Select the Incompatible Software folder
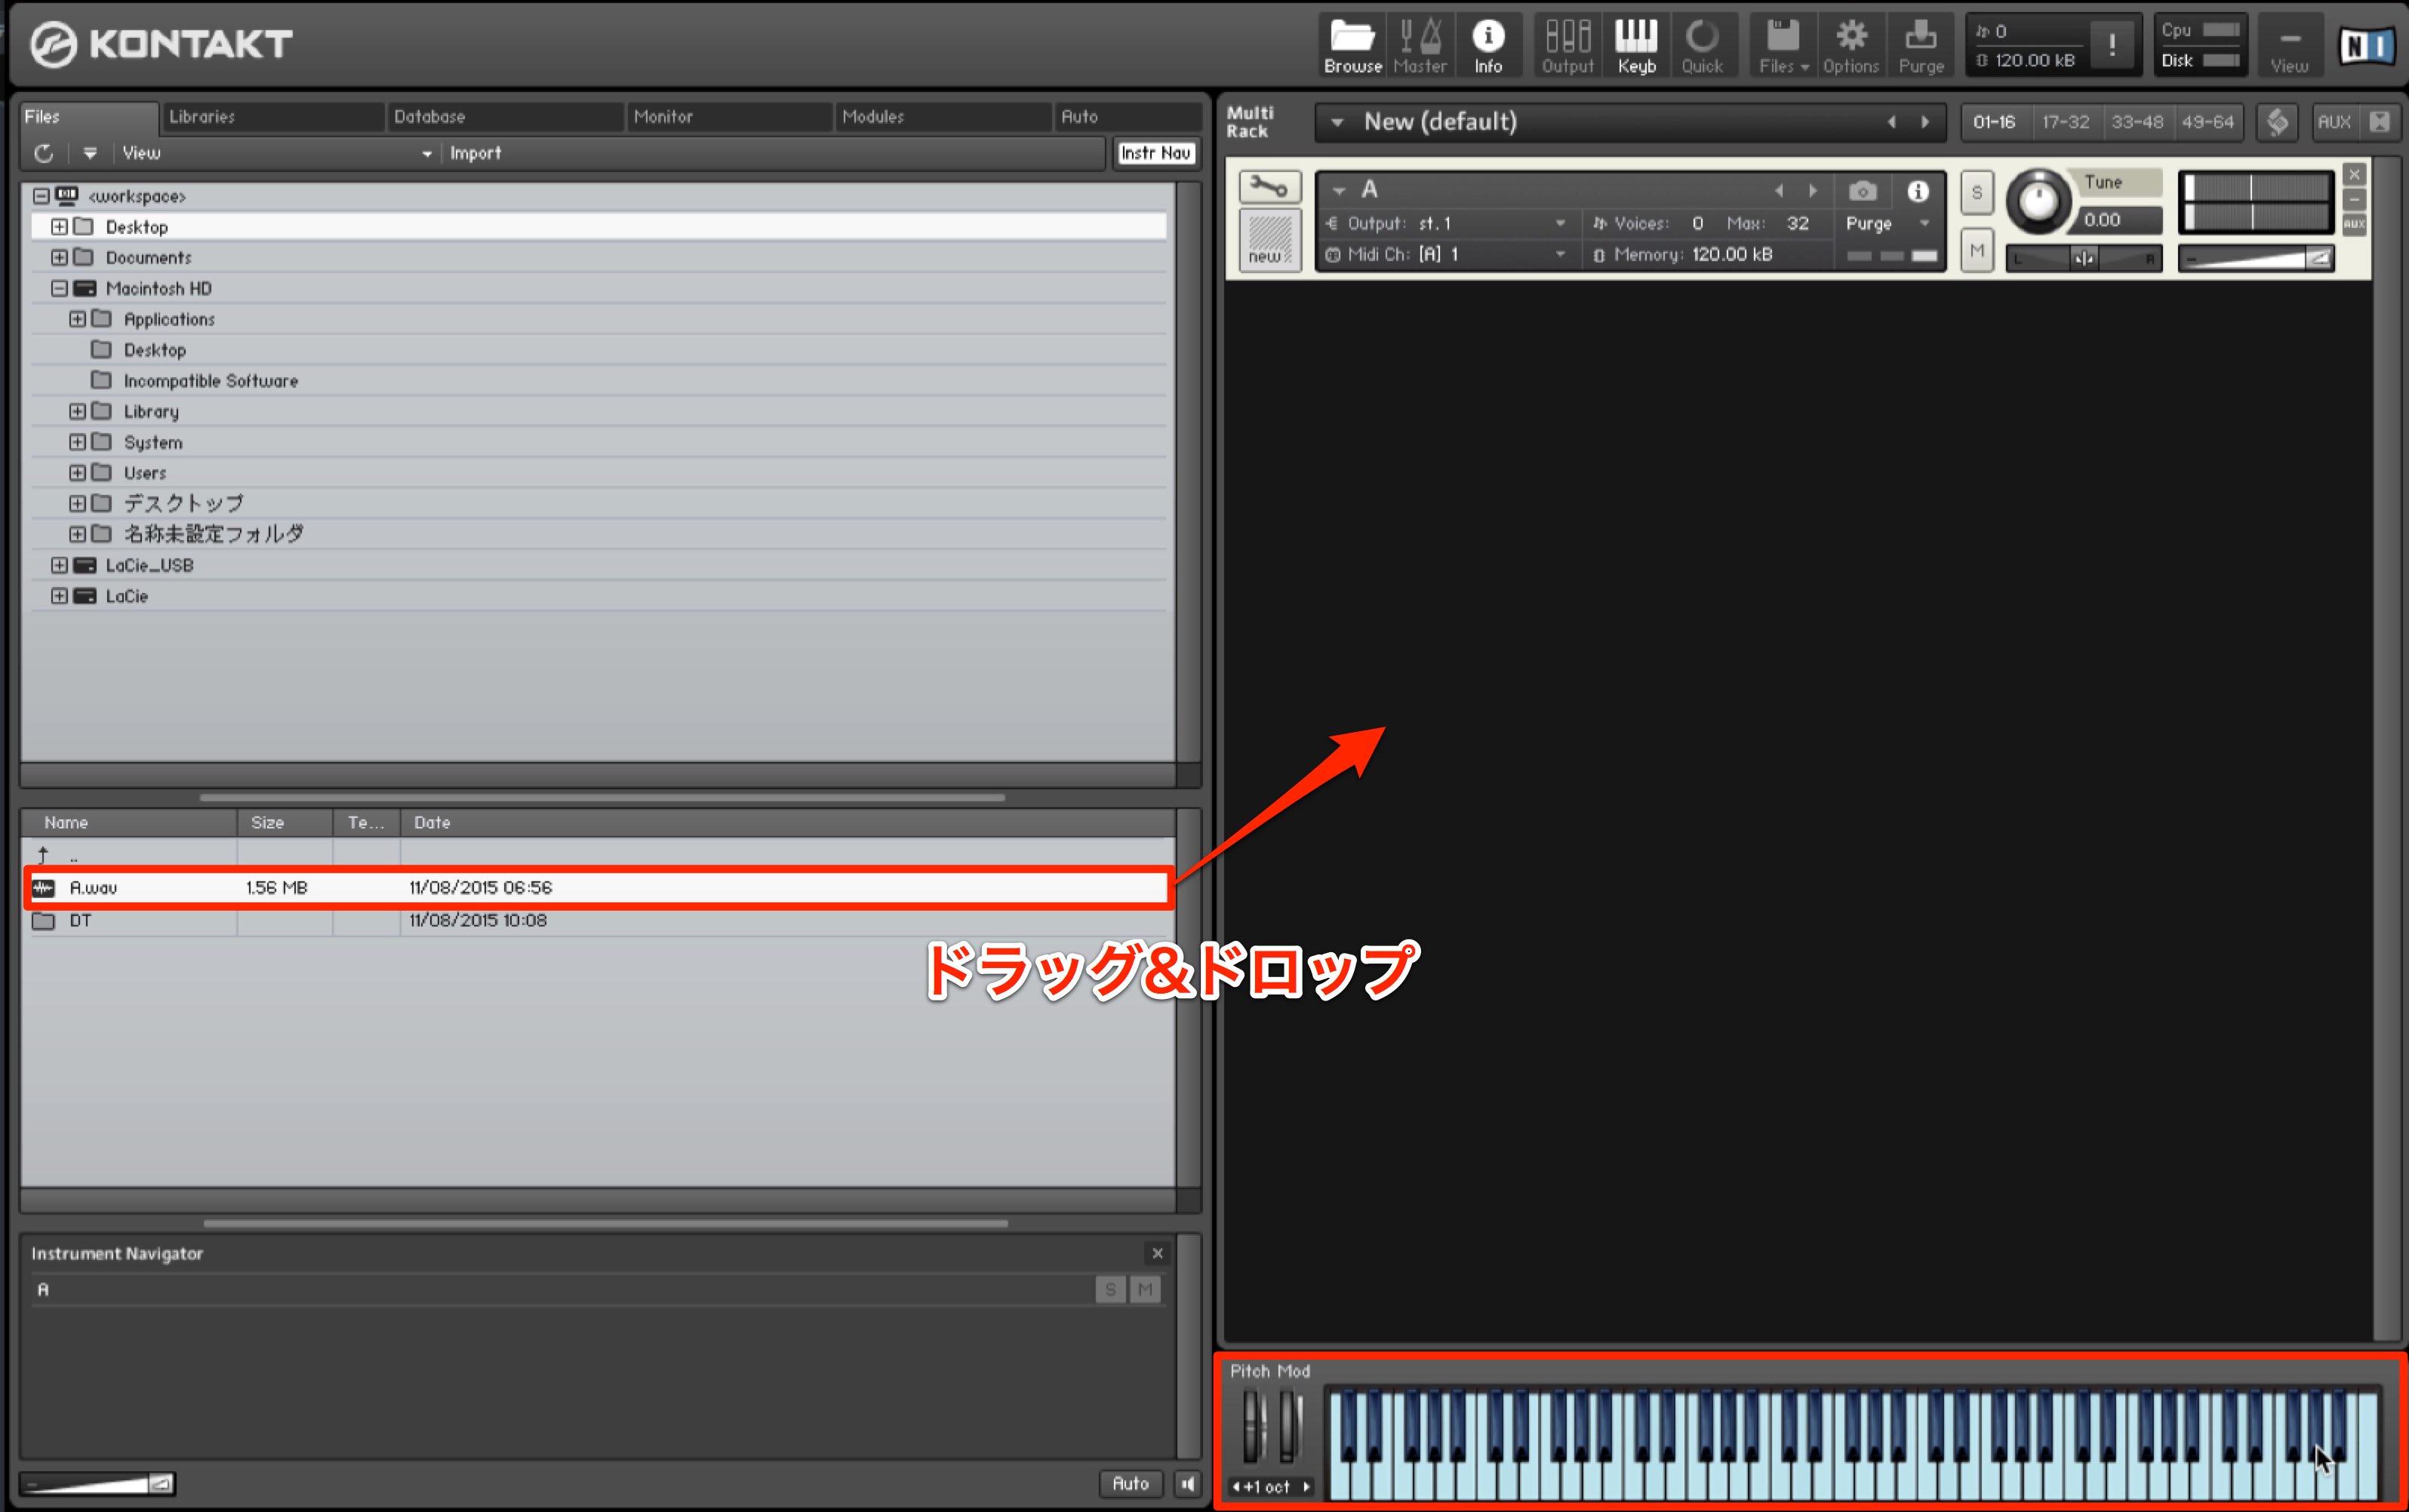Screen dimensions: 2409x1512 (x=599, y=381)
